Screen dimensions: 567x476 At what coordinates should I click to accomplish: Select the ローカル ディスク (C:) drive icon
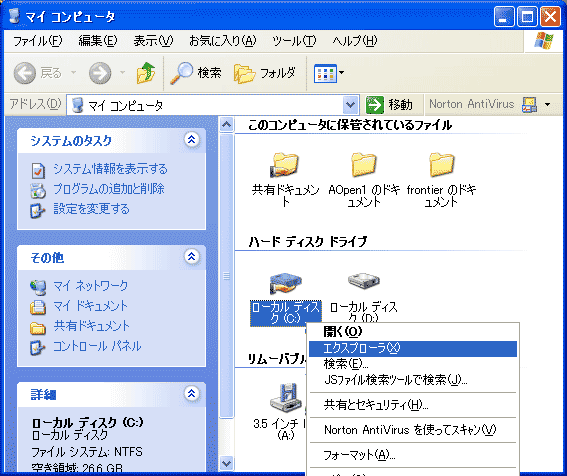point(285,284)
